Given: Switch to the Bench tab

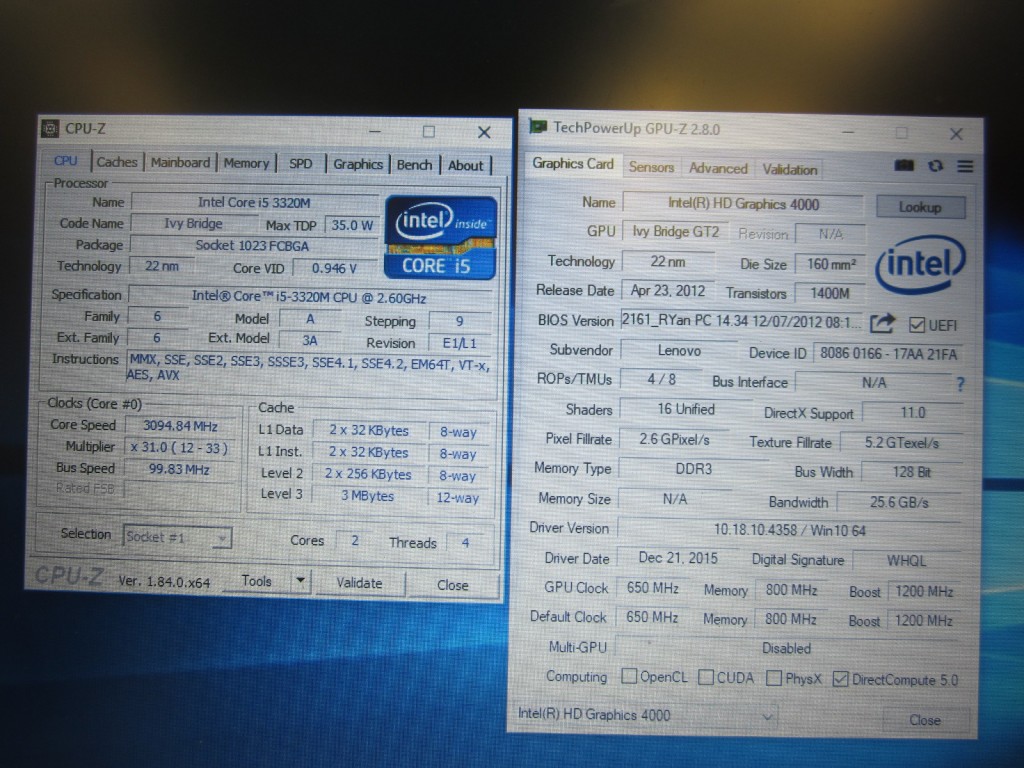Looking at the screenshot, I should [415, 165].
